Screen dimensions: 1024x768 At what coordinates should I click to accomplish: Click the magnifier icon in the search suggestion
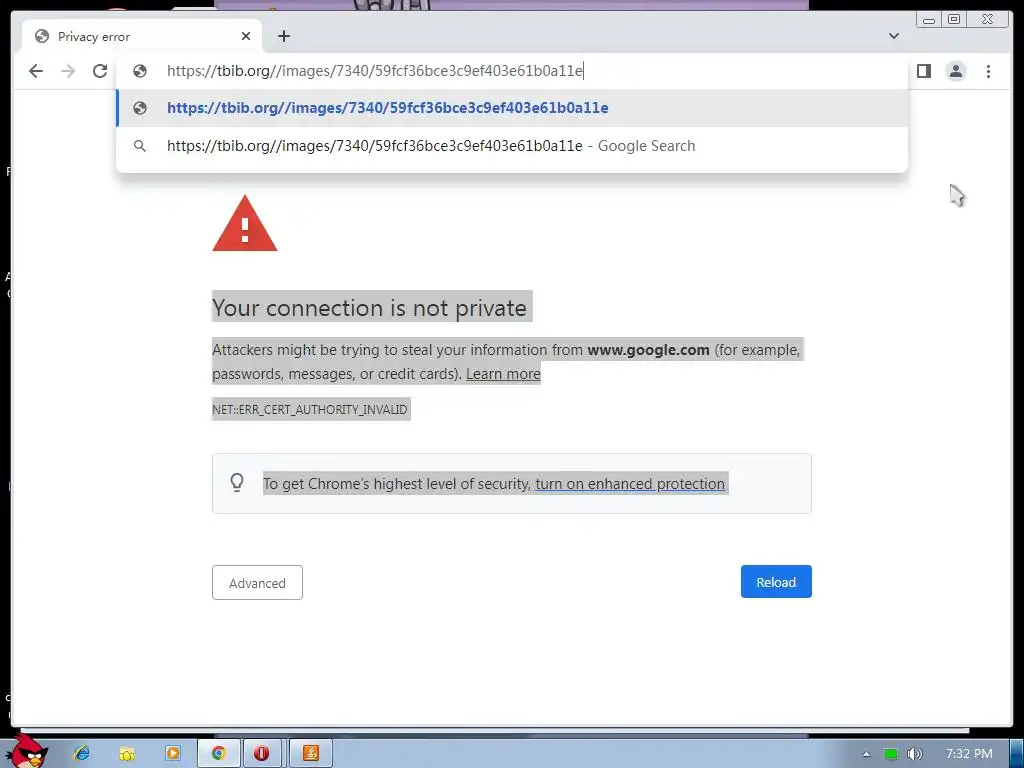(140, 146)
